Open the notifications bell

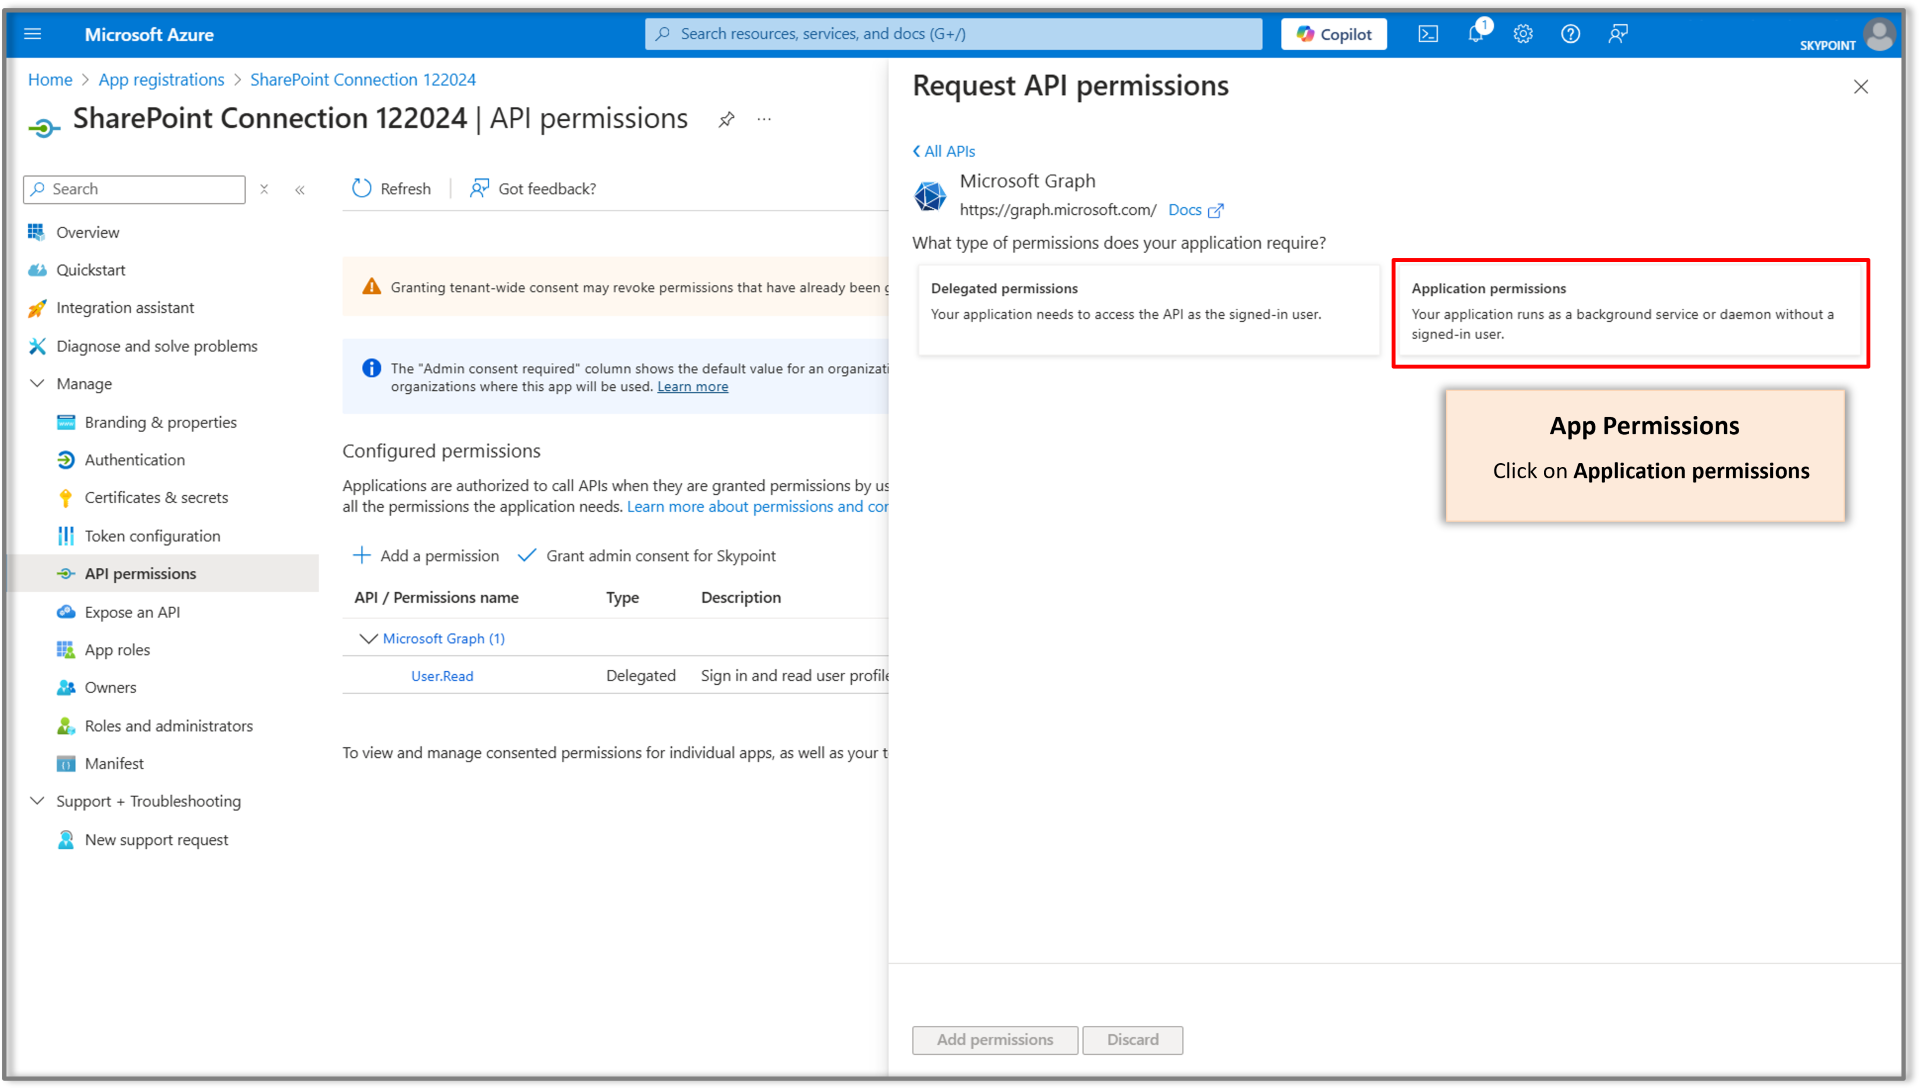[1475, 33]
